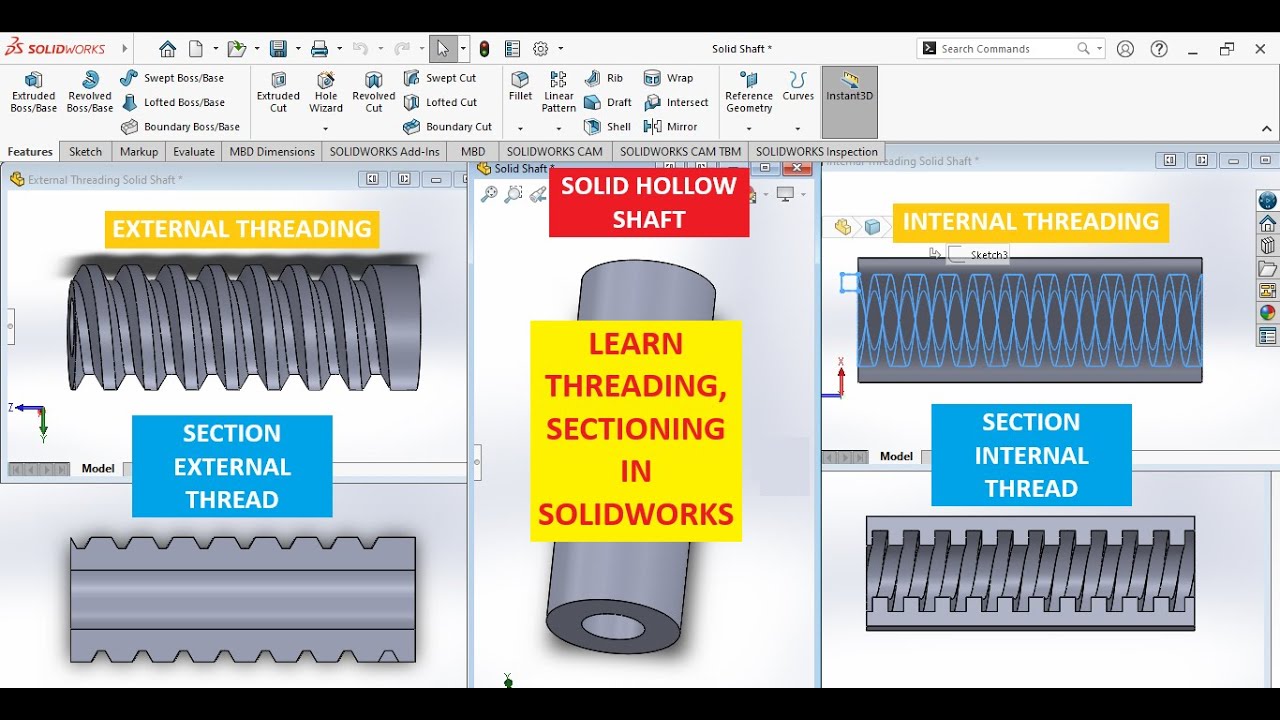Image resolution: width=1280 pixels, height=720 pixels.
Task: Click the Open file icon
Action: pos(236,48)
